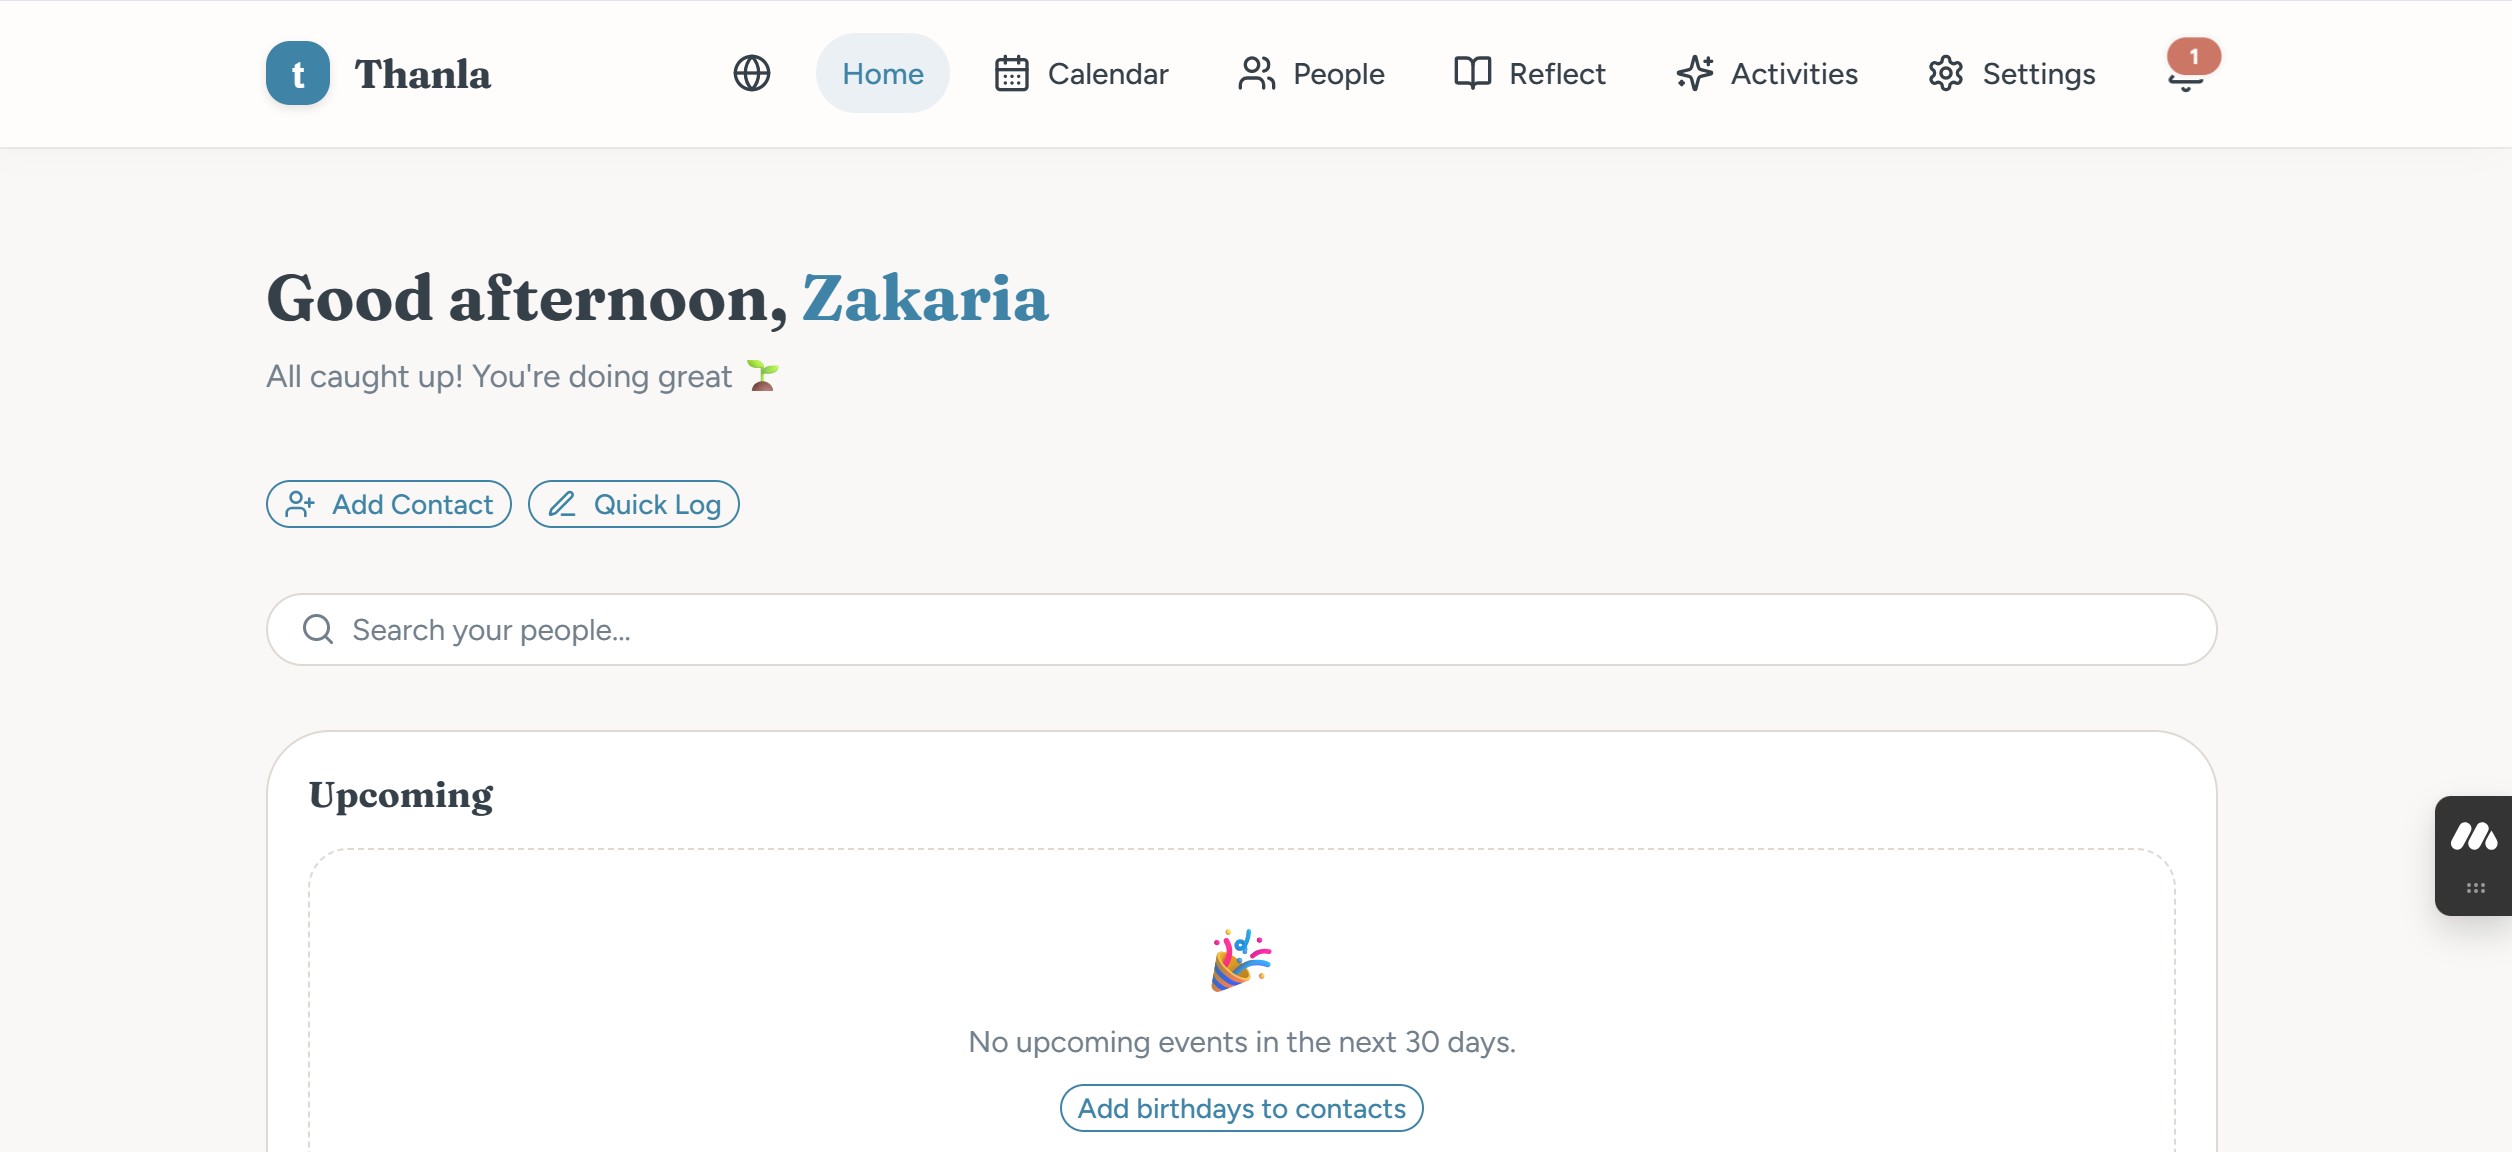Click the People icon in navigation
Viewport: 2512px width, 1152px height.
click(1256, 73)
